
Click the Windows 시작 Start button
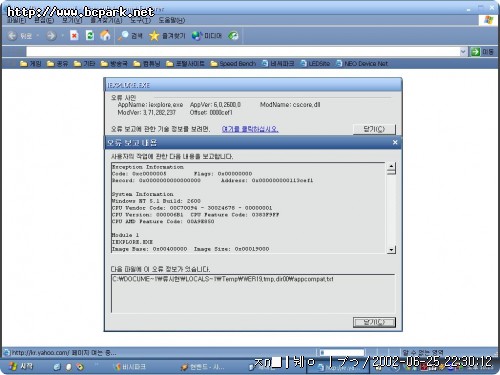point(21,366)
